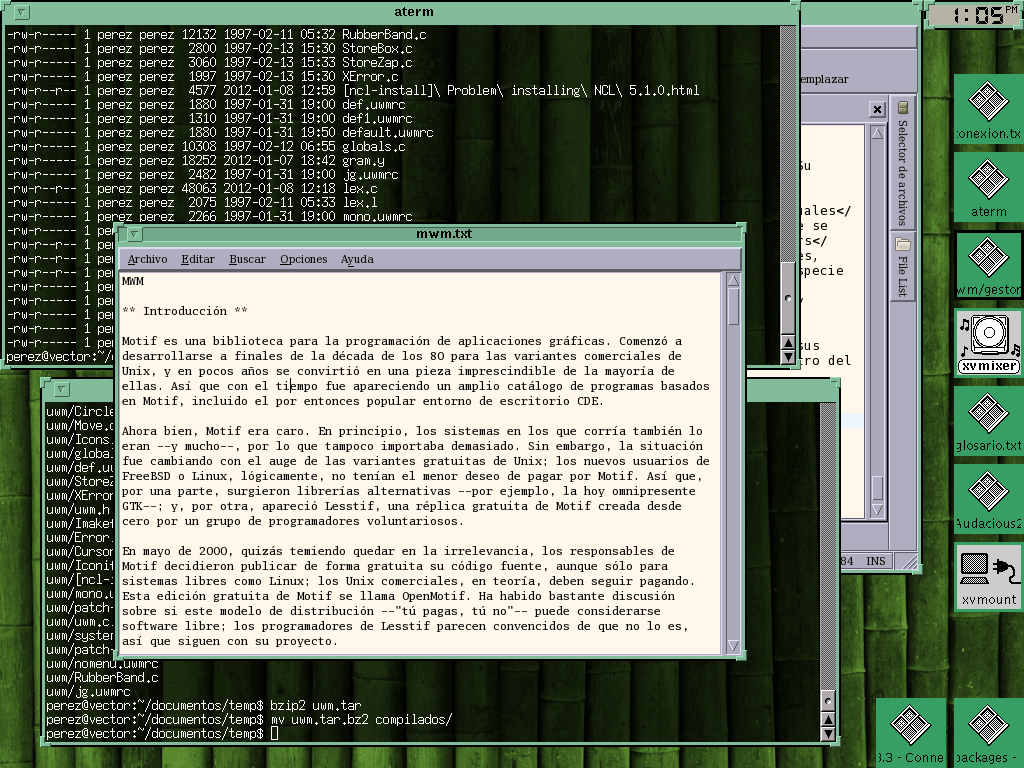Click the lower terminal scrollbar down arrow

(x=828, y=733)
